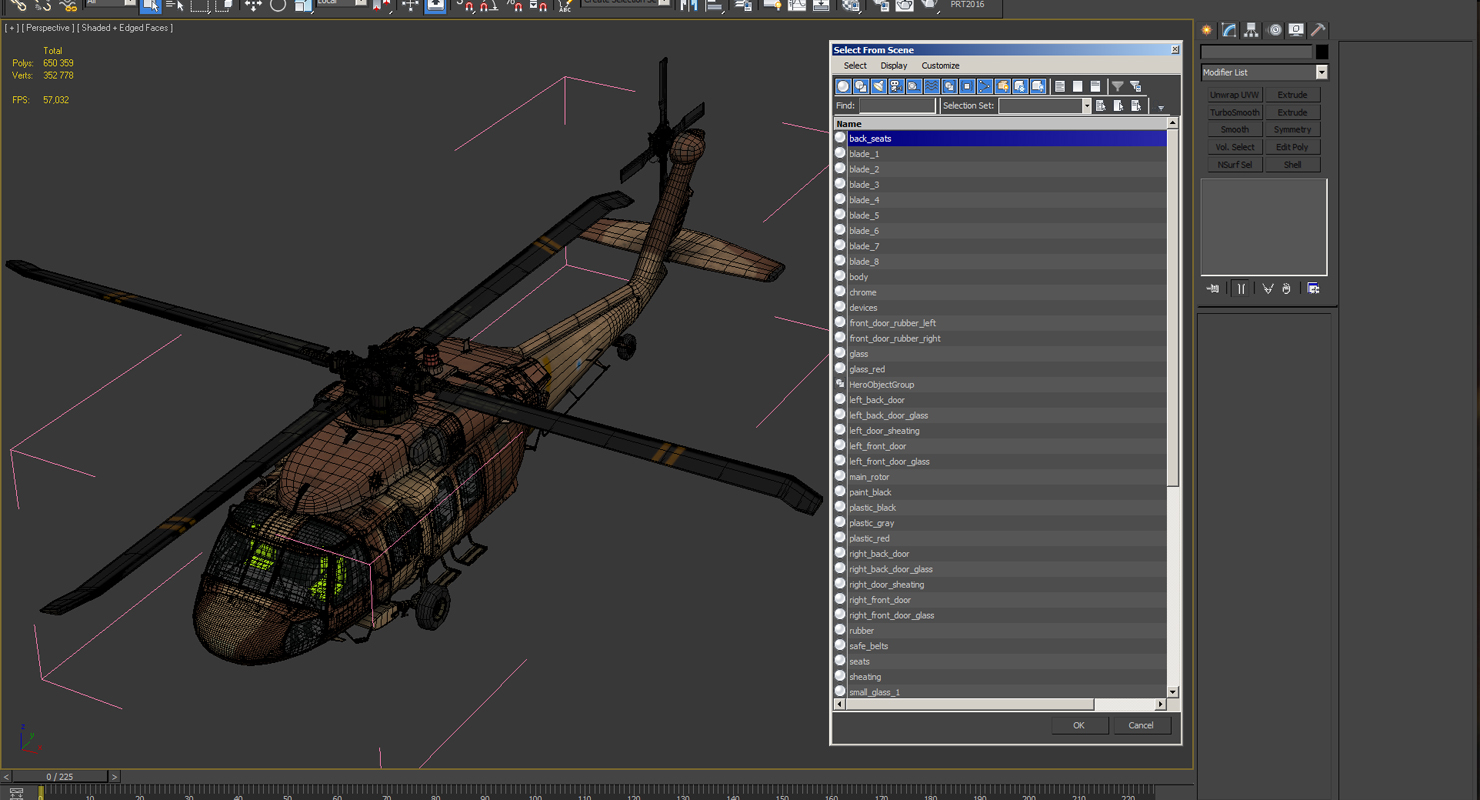Click the Make Unique icon
The image size is (1480, 800).
pos(1268,289)
